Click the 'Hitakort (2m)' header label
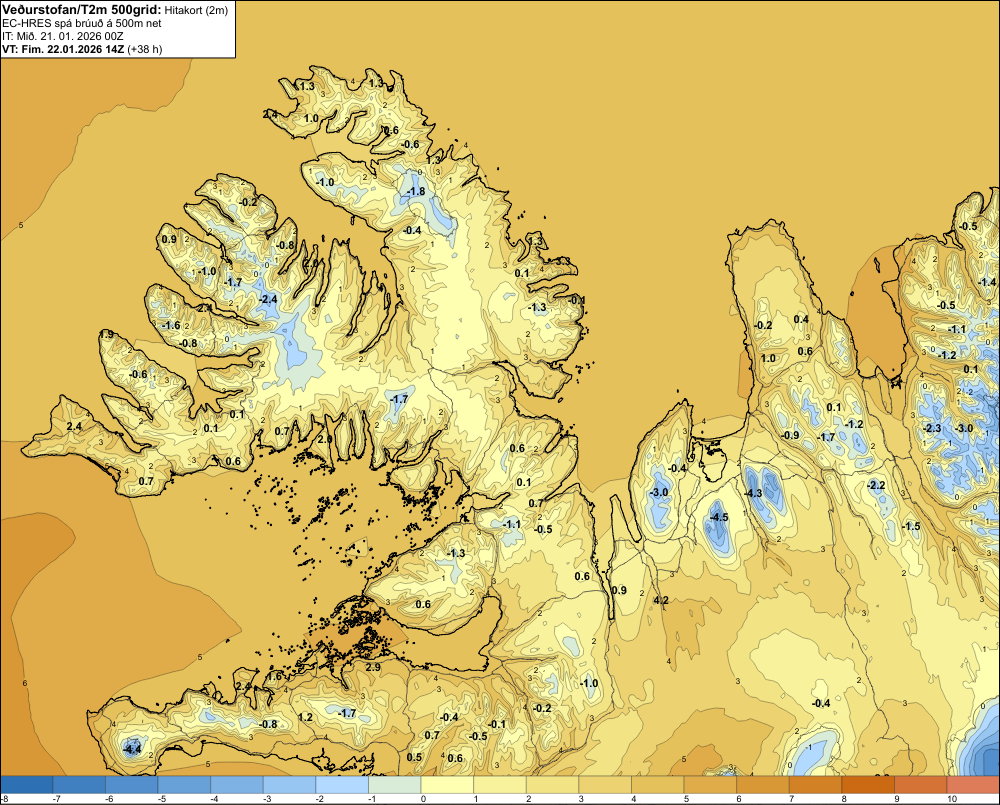 click(195, 10)
